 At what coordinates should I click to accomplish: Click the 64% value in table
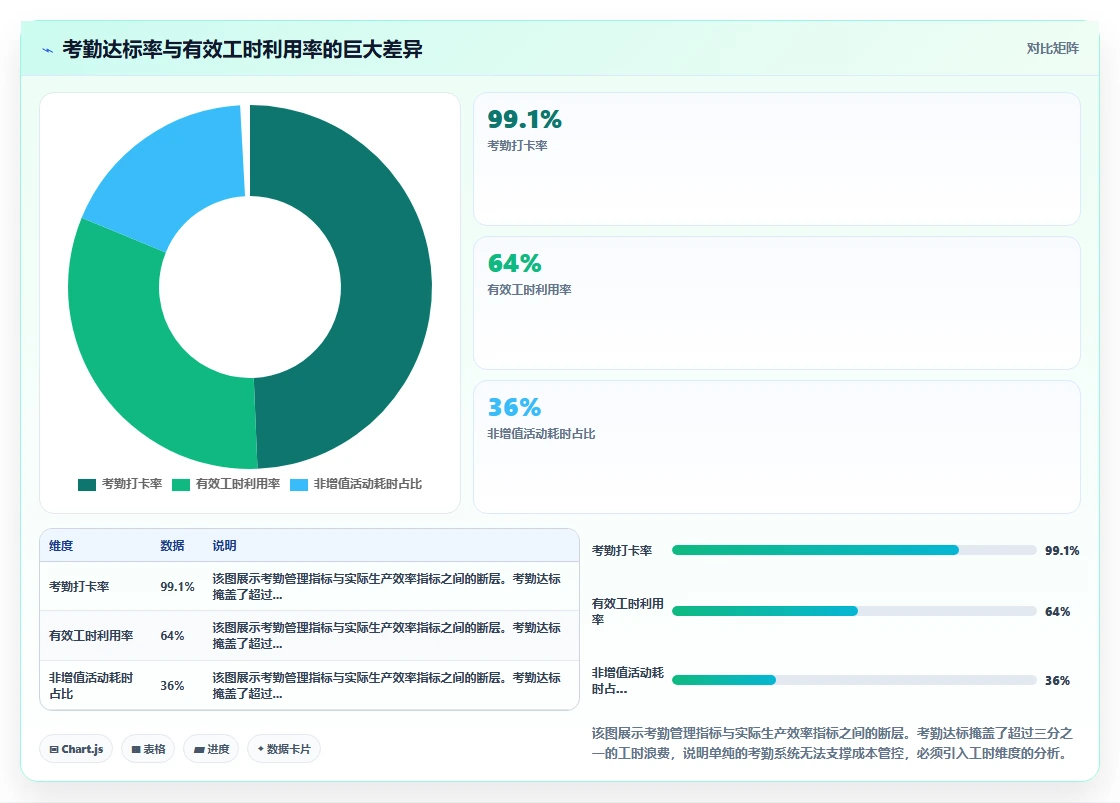(x=172, y=636)
